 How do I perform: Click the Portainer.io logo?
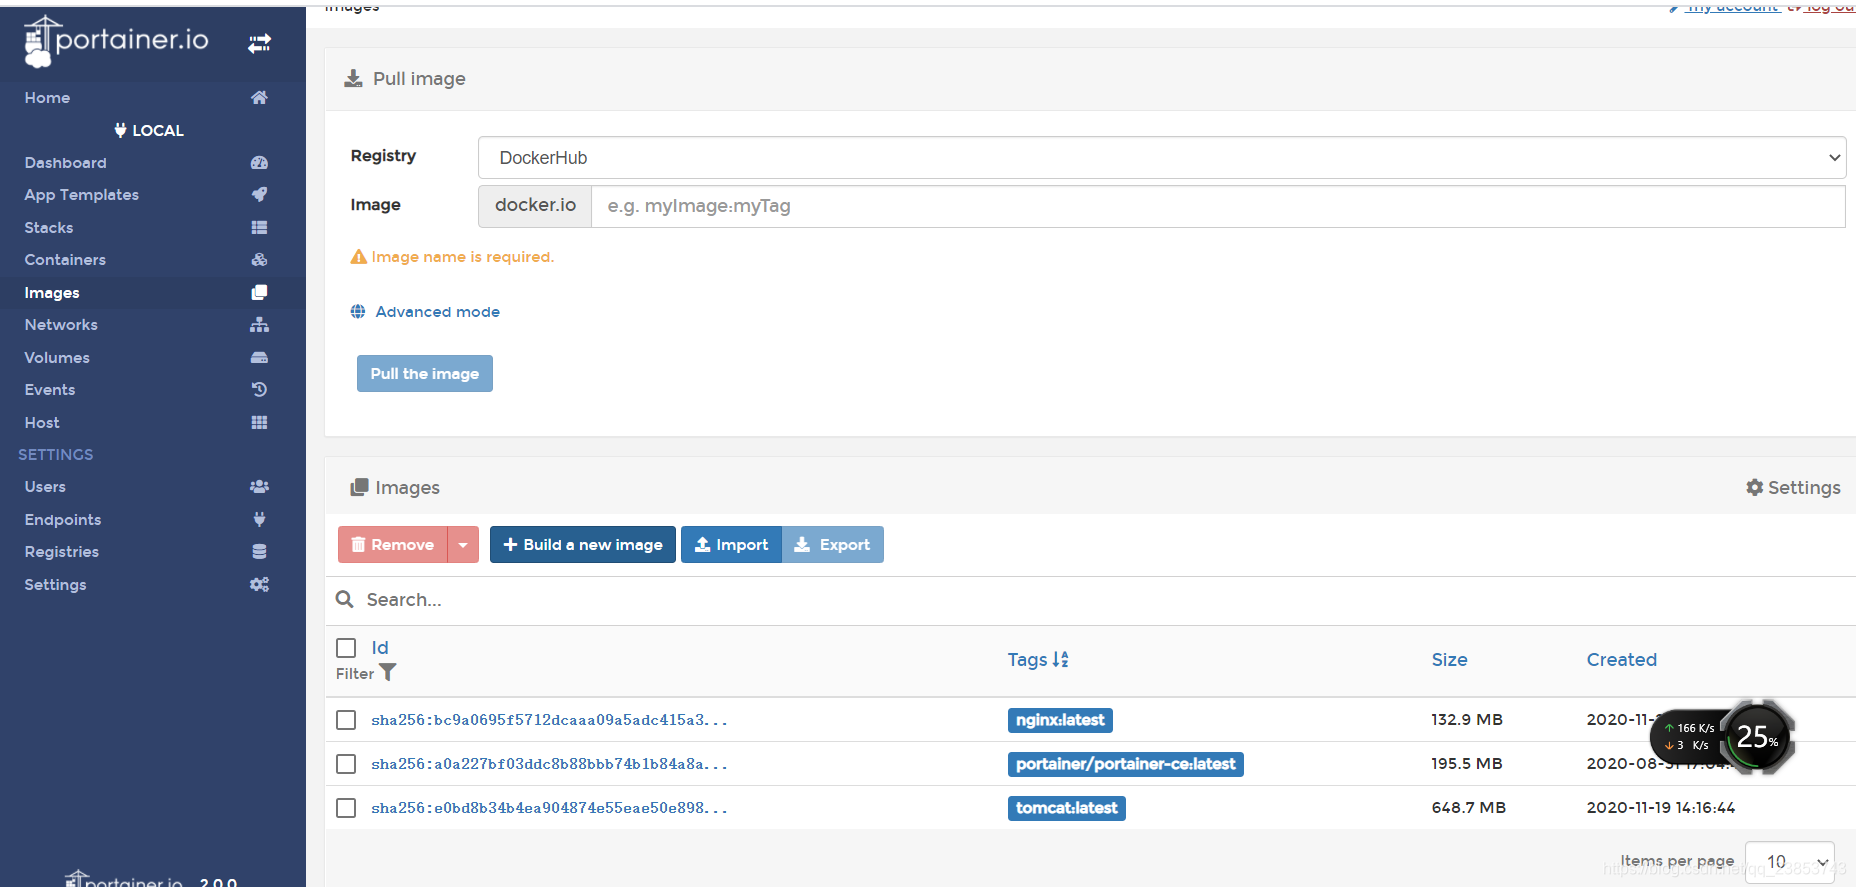116,41
